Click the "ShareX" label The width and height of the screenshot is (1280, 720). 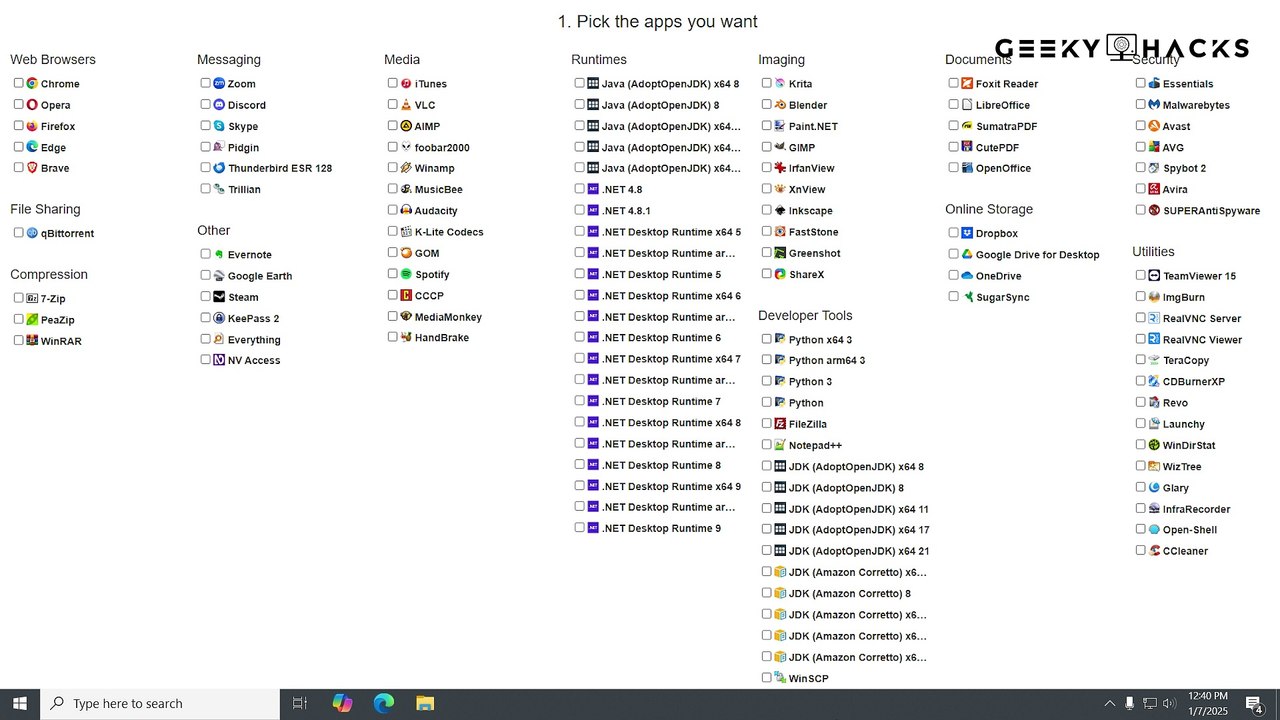pyautogui.click(x=807, y=275)
